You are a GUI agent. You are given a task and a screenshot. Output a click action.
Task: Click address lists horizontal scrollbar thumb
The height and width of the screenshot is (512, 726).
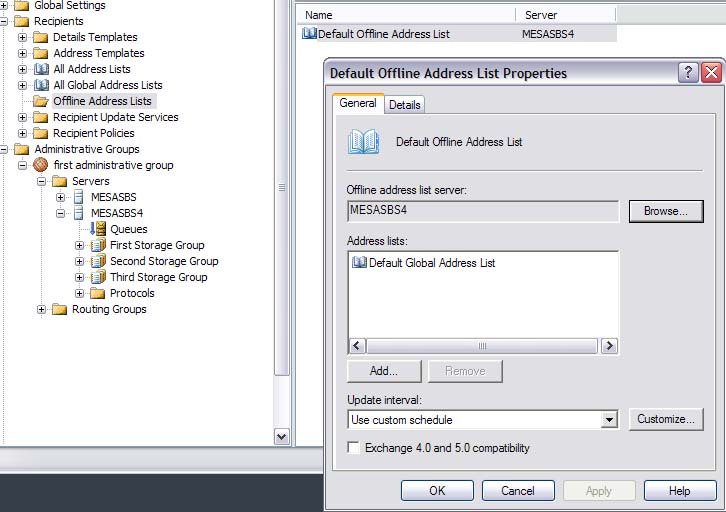(482, 346)
